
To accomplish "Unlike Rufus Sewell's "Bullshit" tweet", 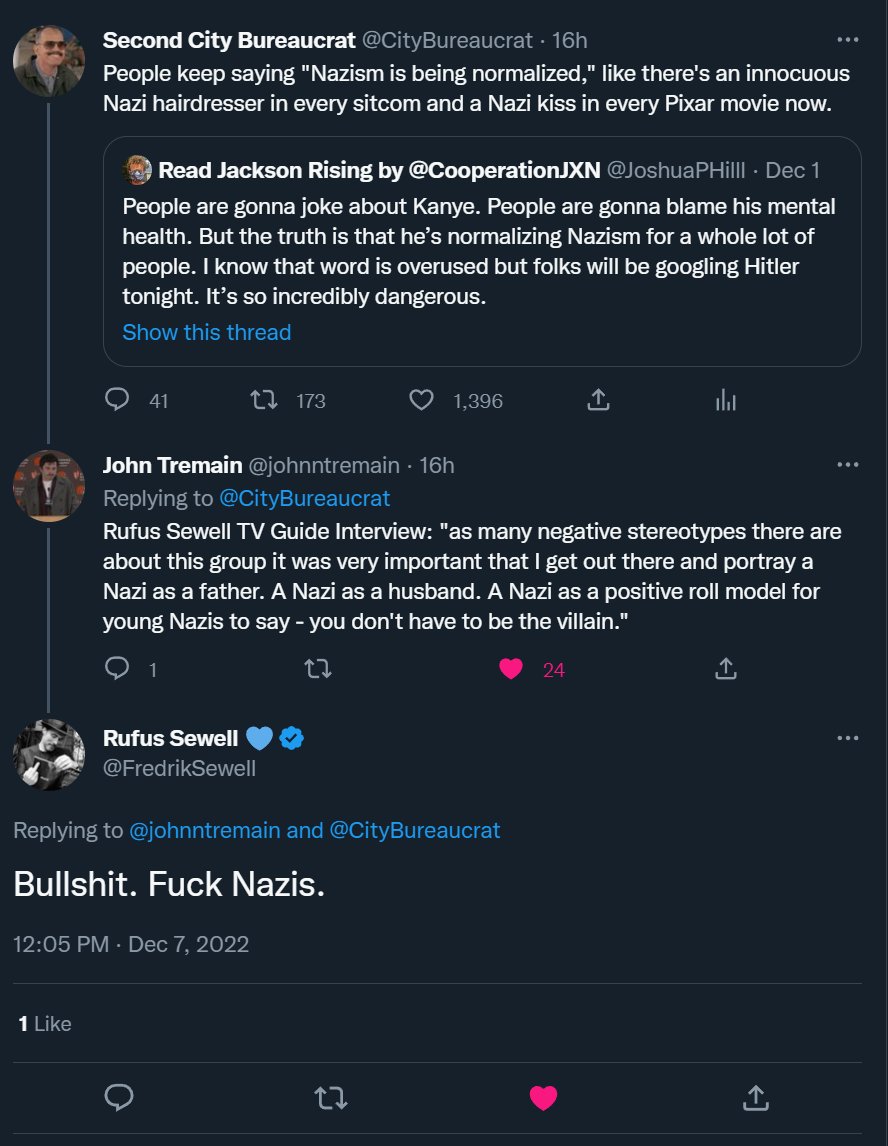I will point(543,1097).
